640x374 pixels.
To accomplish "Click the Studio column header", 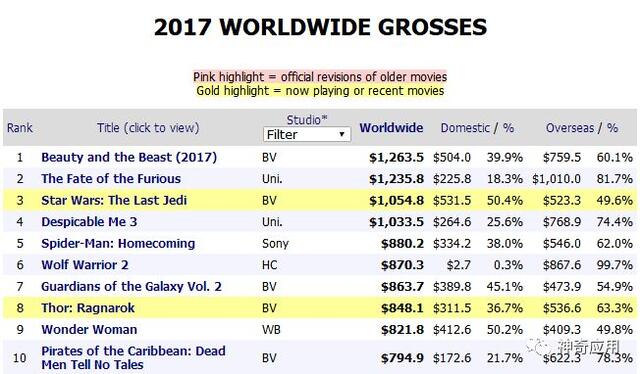I will pos(307,120).
